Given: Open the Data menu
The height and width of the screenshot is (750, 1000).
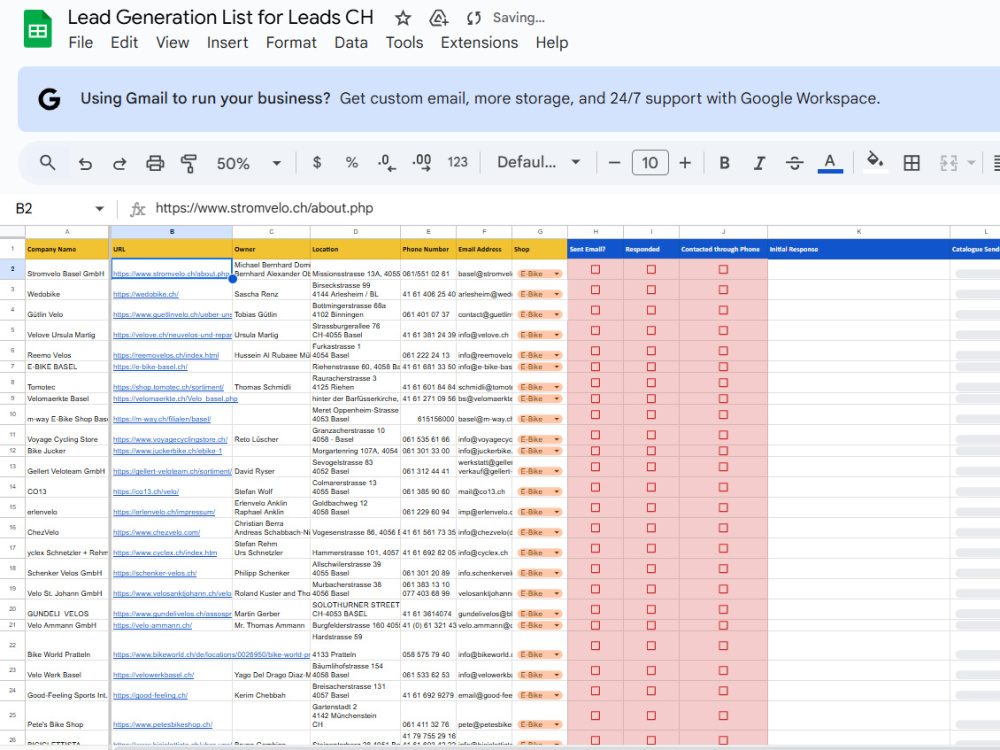Looking at the screenshot, I should click(351, 43).
